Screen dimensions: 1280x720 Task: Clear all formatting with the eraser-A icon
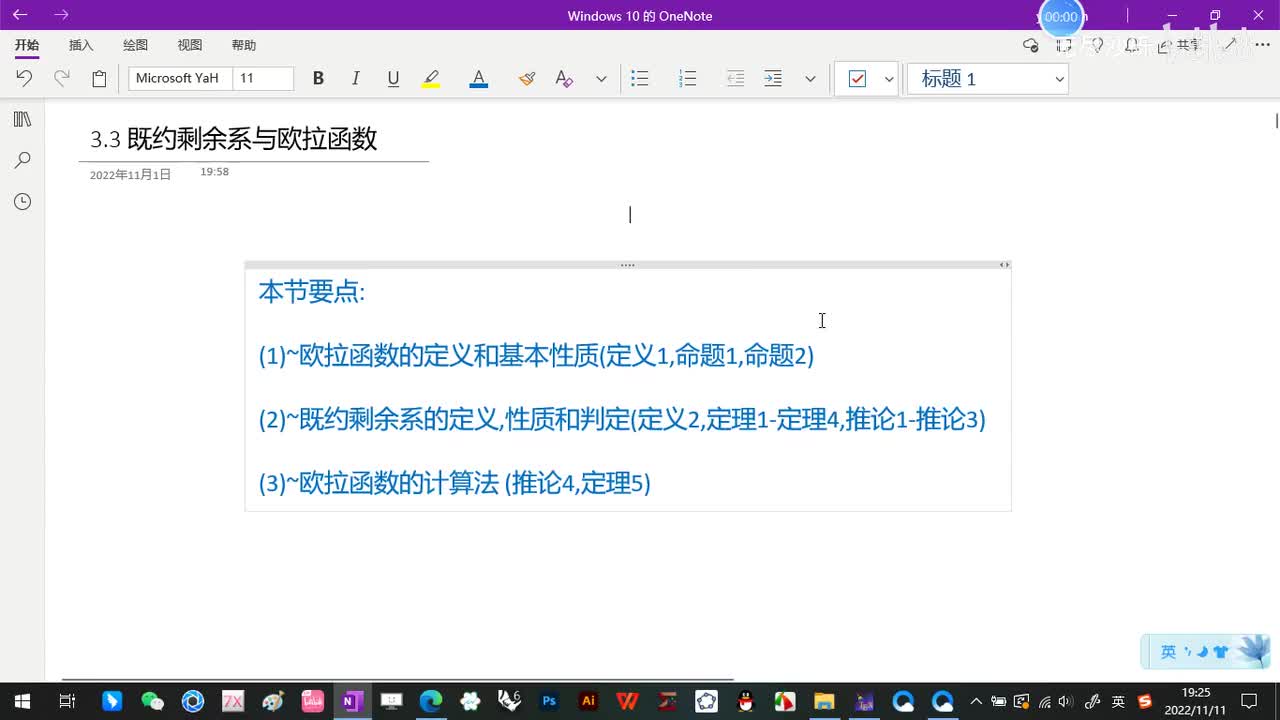click(564, 78)
